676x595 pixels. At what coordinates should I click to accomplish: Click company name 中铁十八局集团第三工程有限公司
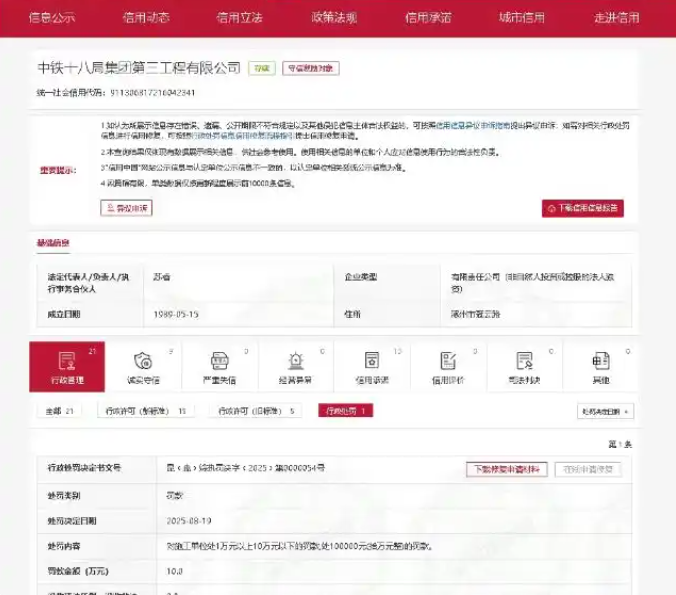pos(139,68)
